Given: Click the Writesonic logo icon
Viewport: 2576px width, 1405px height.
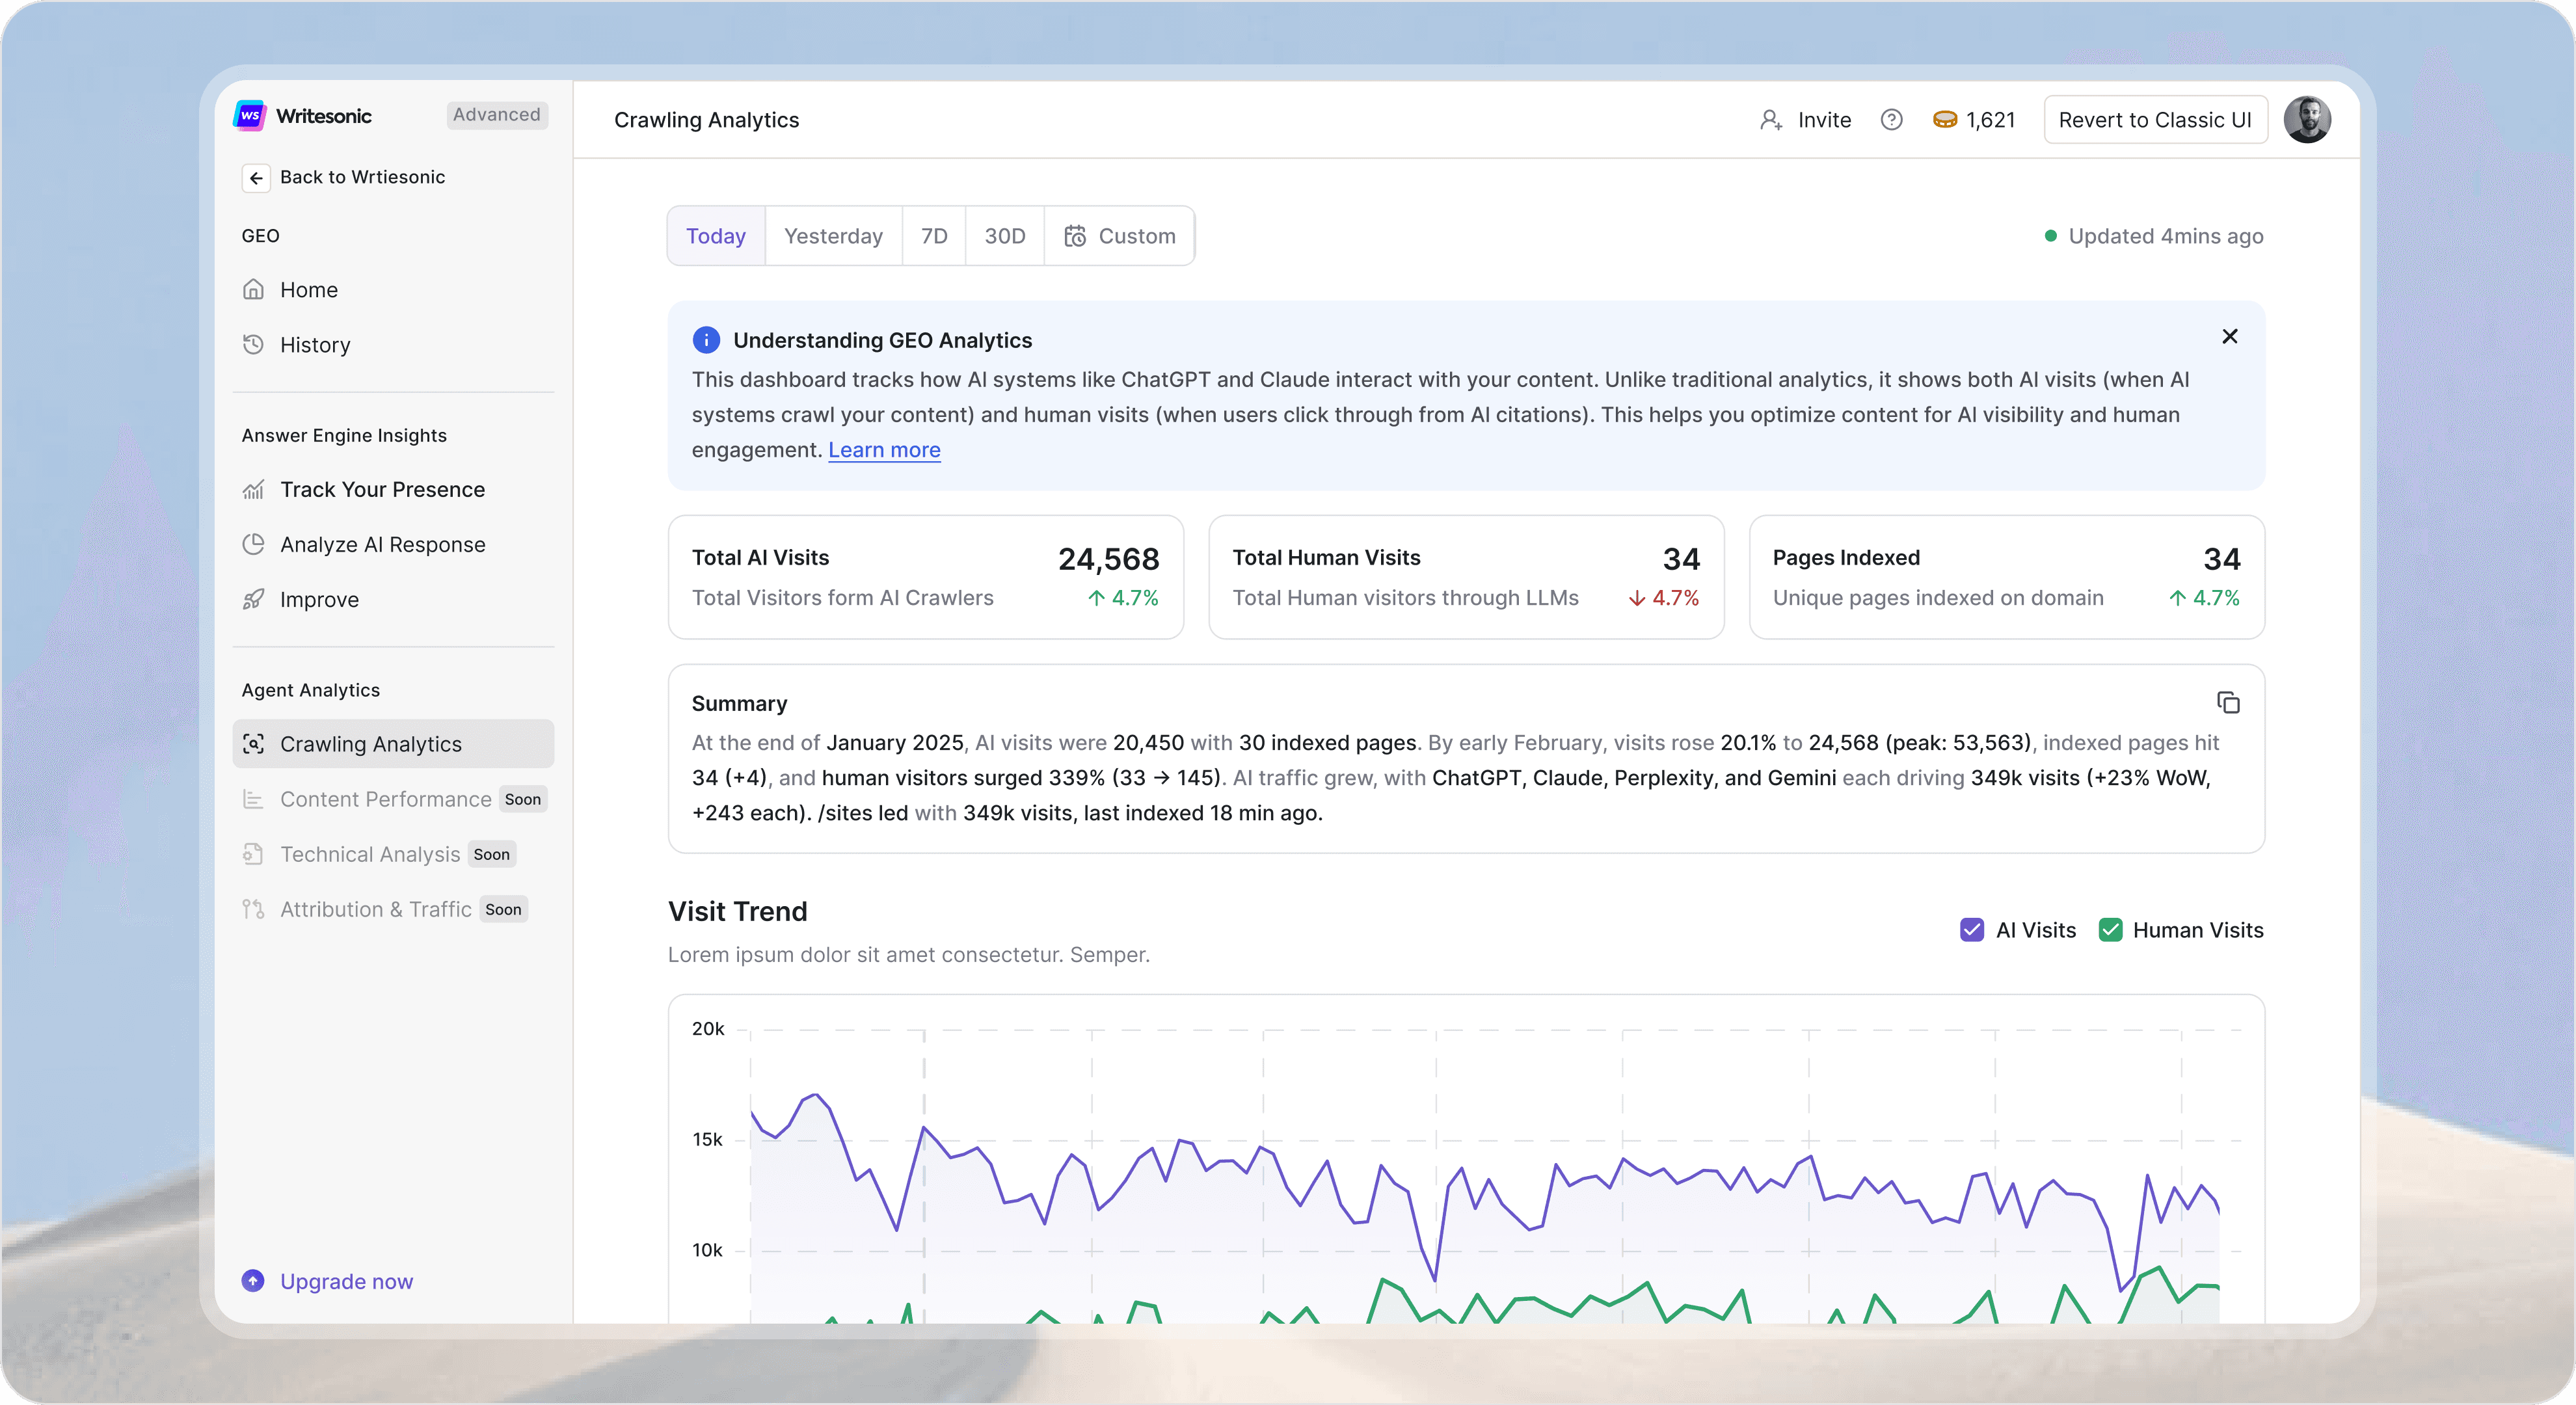Looking at the screenshot, I should [x=249, y=115].
